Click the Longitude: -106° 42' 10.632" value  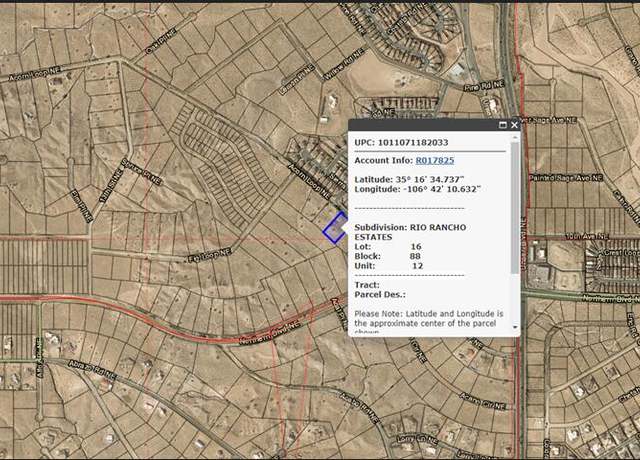point(418,189)
